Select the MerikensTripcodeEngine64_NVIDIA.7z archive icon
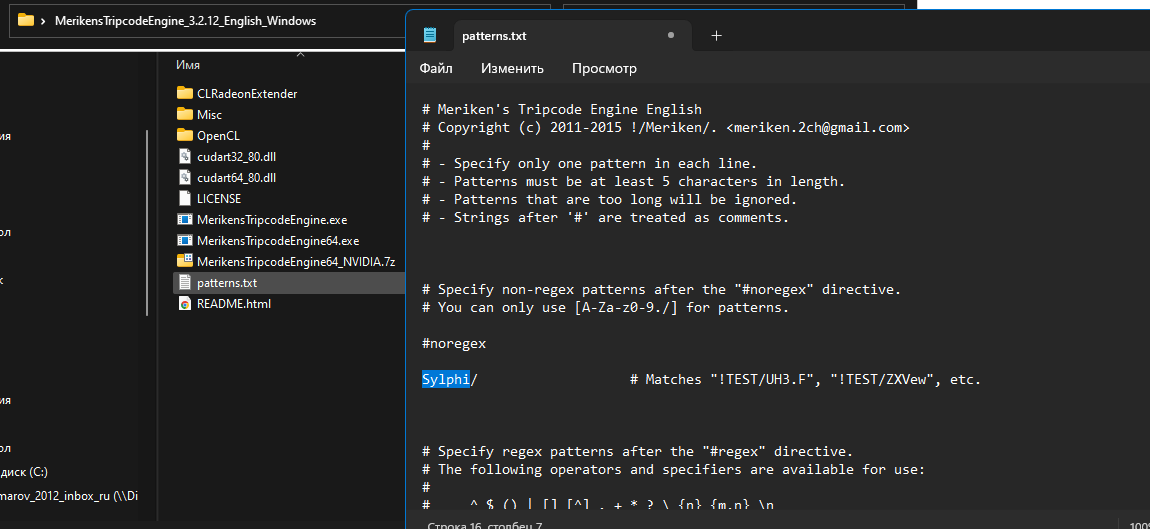The image size is (1150, 529). click(x=184, y=261)
